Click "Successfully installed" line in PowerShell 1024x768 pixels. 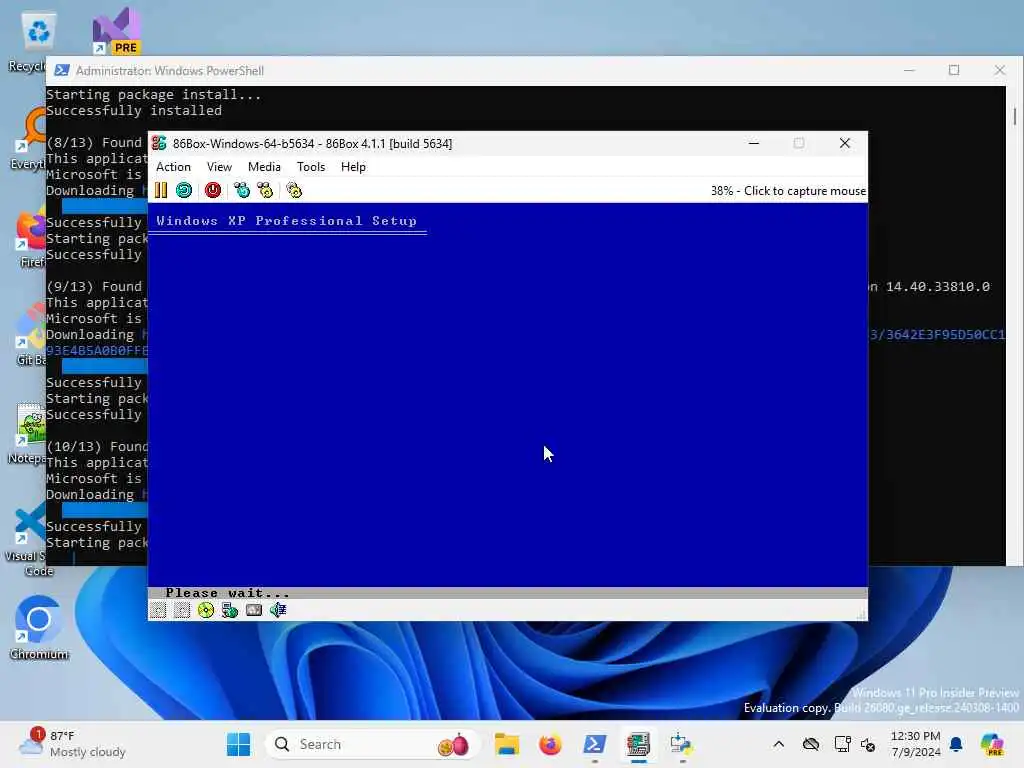click(x=134, y=110)
